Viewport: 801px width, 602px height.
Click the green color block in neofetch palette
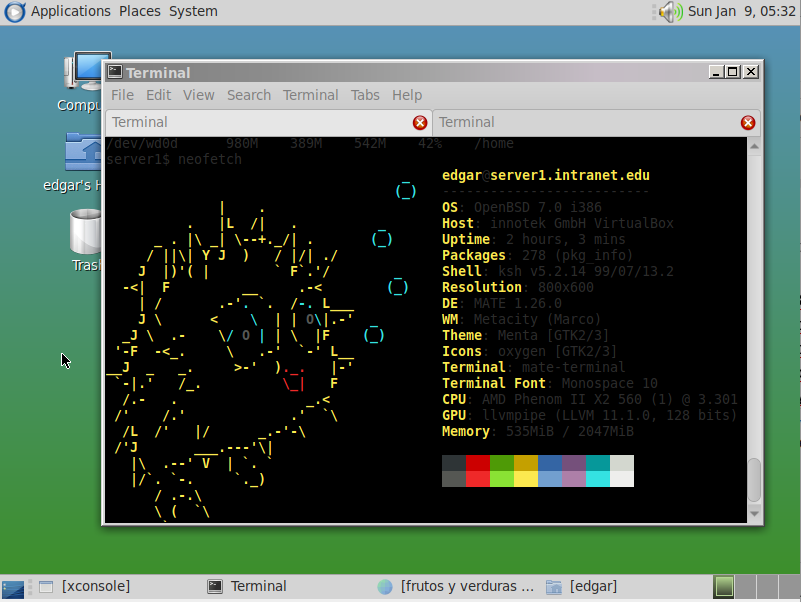[x=502, y=463]
